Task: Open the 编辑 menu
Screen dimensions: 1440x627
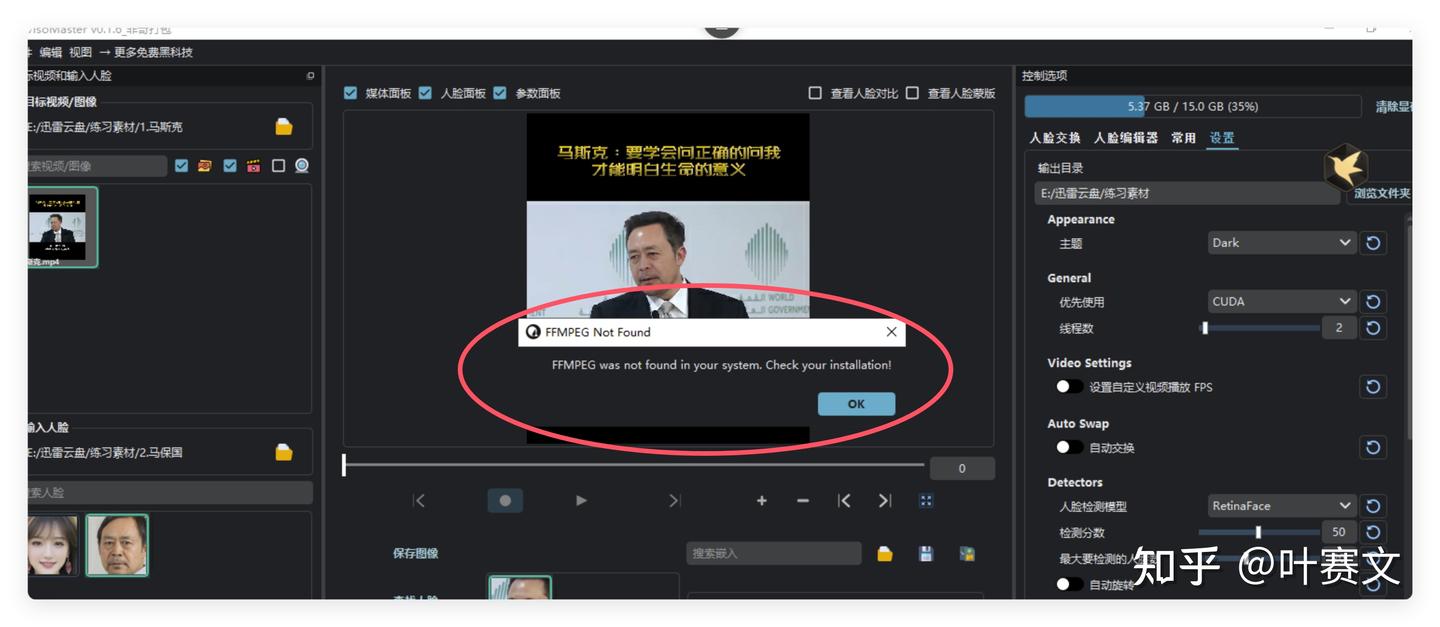Action: pyautogui.click(x=50, y=52)
